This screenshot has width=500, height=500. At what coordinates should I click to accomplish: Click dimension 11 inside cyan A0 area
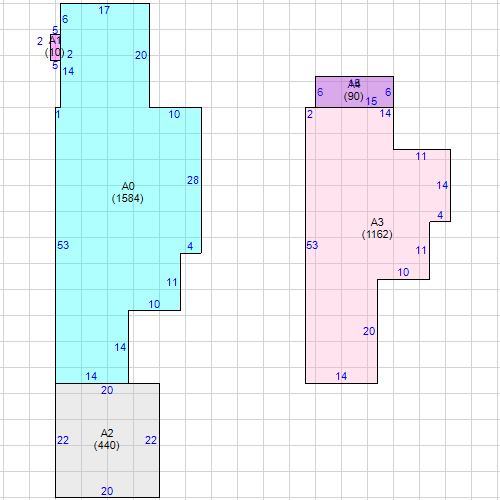point(172,282)
